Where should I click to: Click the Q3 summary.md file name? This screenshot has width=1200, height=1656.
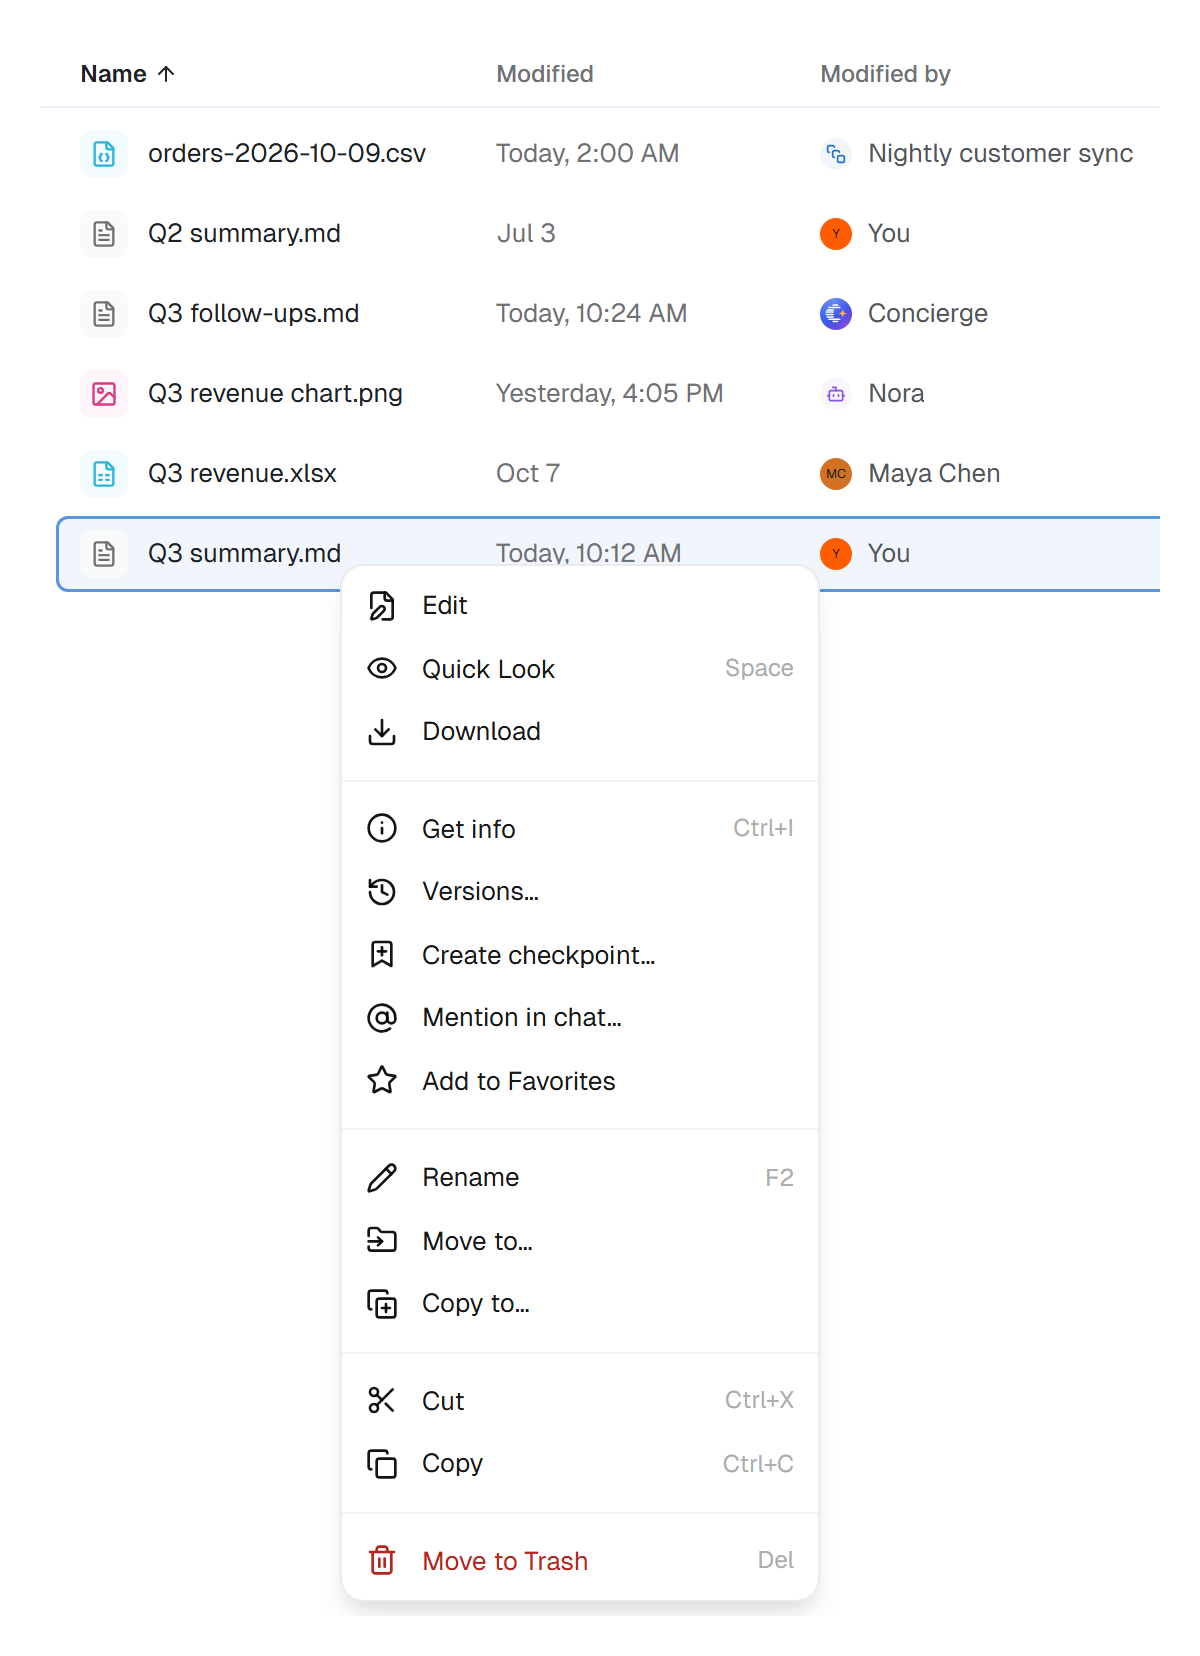pos(244,554)
